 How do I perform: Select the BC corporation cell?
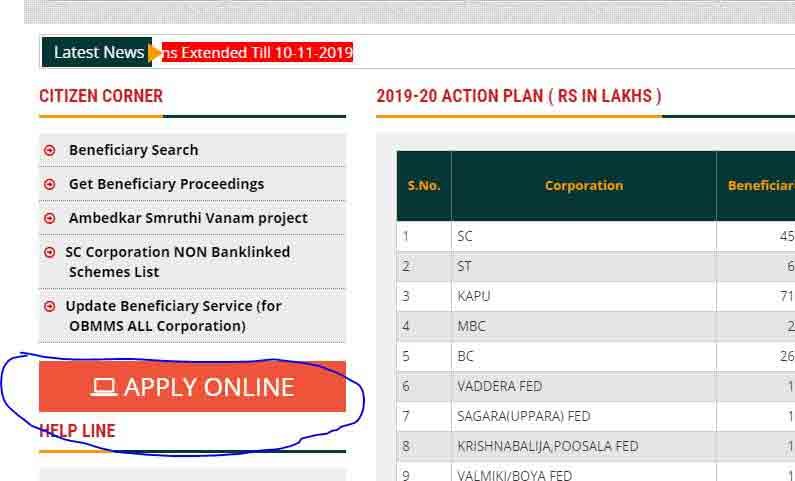584,356
